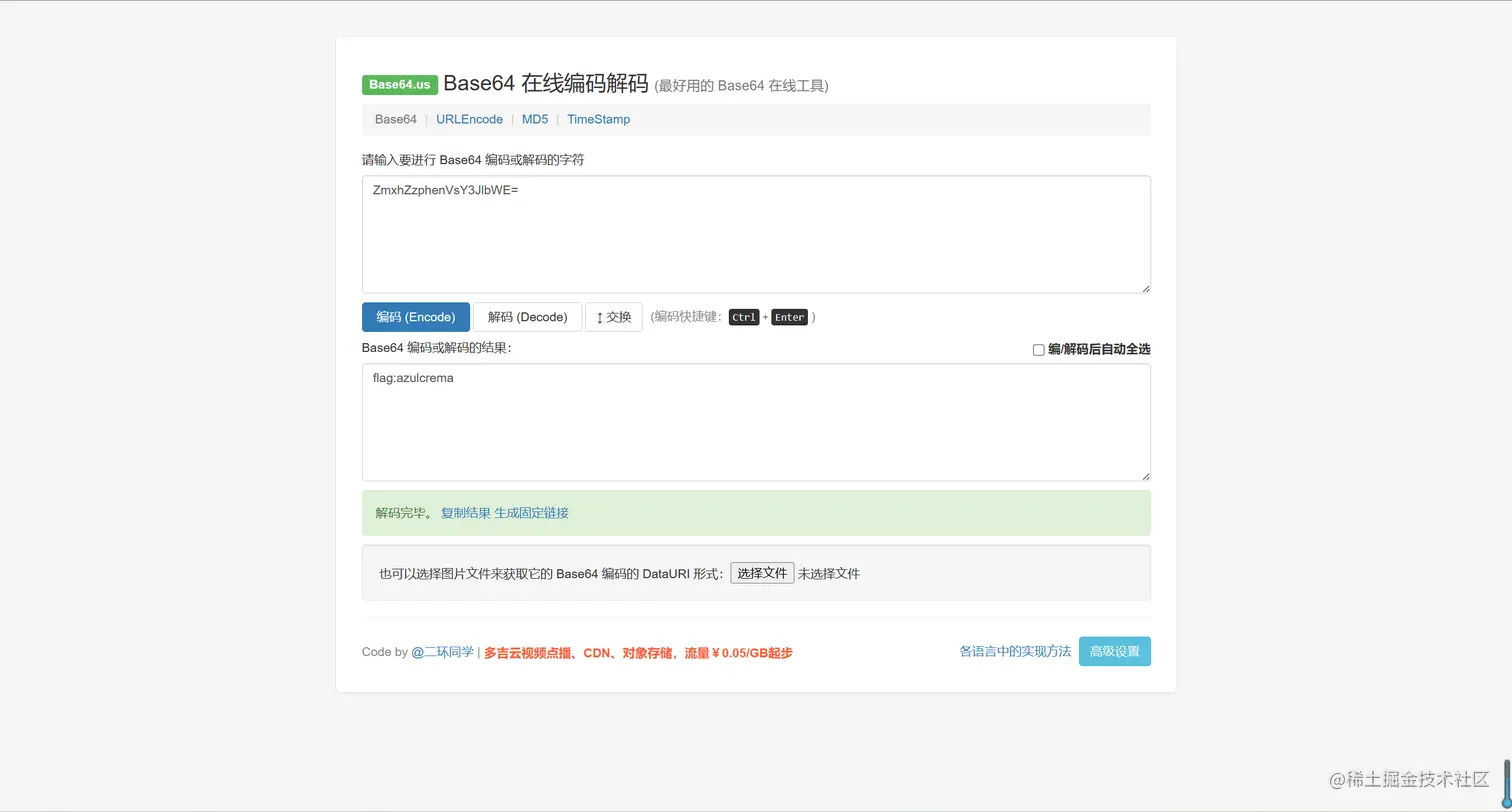Click the input textarea resize handle
Viewport: 1512px width, 812px height.
[x=1145, y=287]
